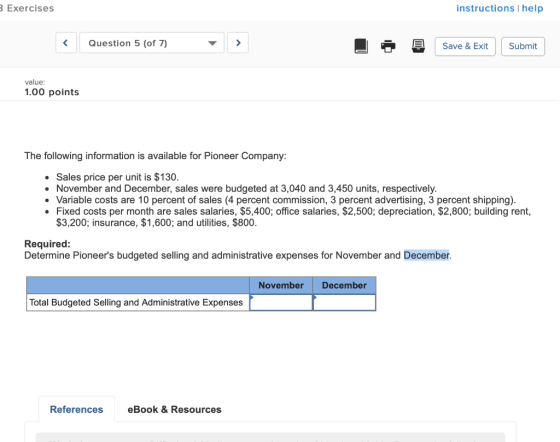Click the Required heading text

48,244
